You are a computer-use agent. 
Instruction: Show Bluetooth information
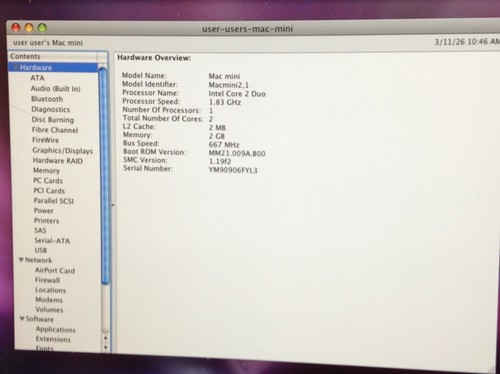tap(47, 99)
